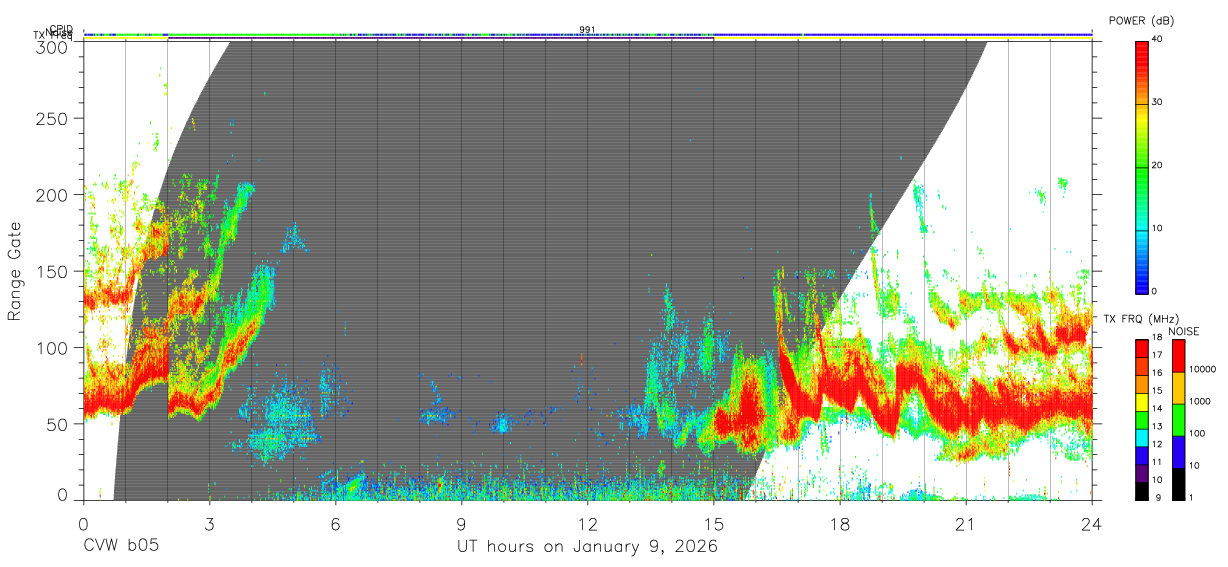Image resolution: width=1228 pixels, height=567 pixels.
Task: Click the '10000' label on NOISE scale
Action: (1203, 372)
